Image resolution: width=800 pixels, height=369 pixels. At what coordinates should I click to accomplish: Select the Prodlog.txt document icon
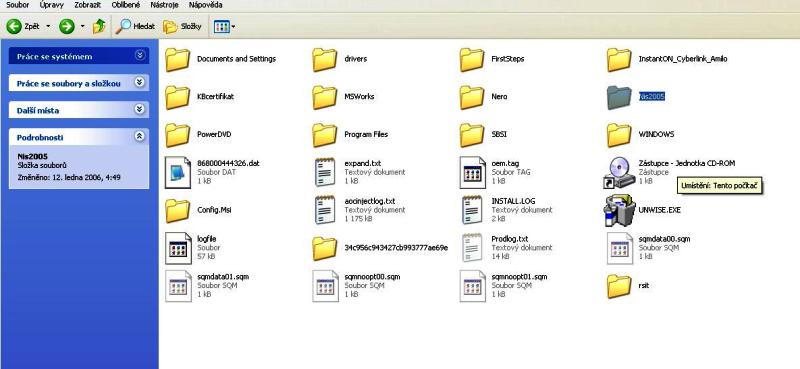472,248
